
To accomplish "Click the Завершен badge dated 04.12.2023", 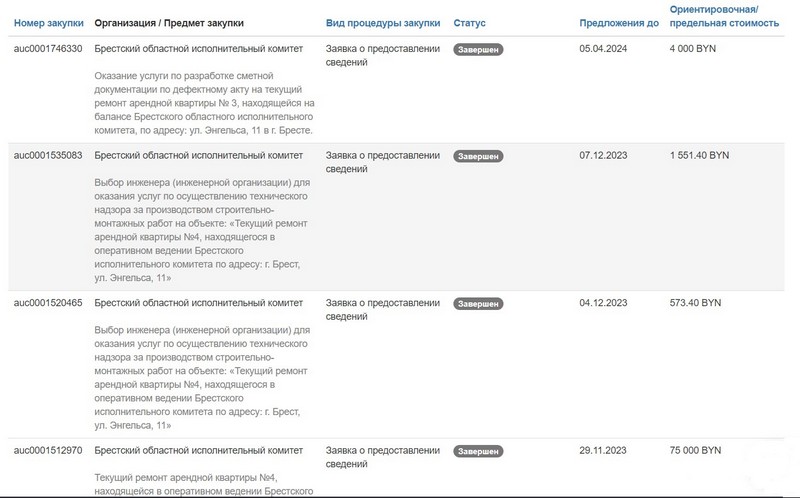I will pyautogui.click(x=478, y=303).
